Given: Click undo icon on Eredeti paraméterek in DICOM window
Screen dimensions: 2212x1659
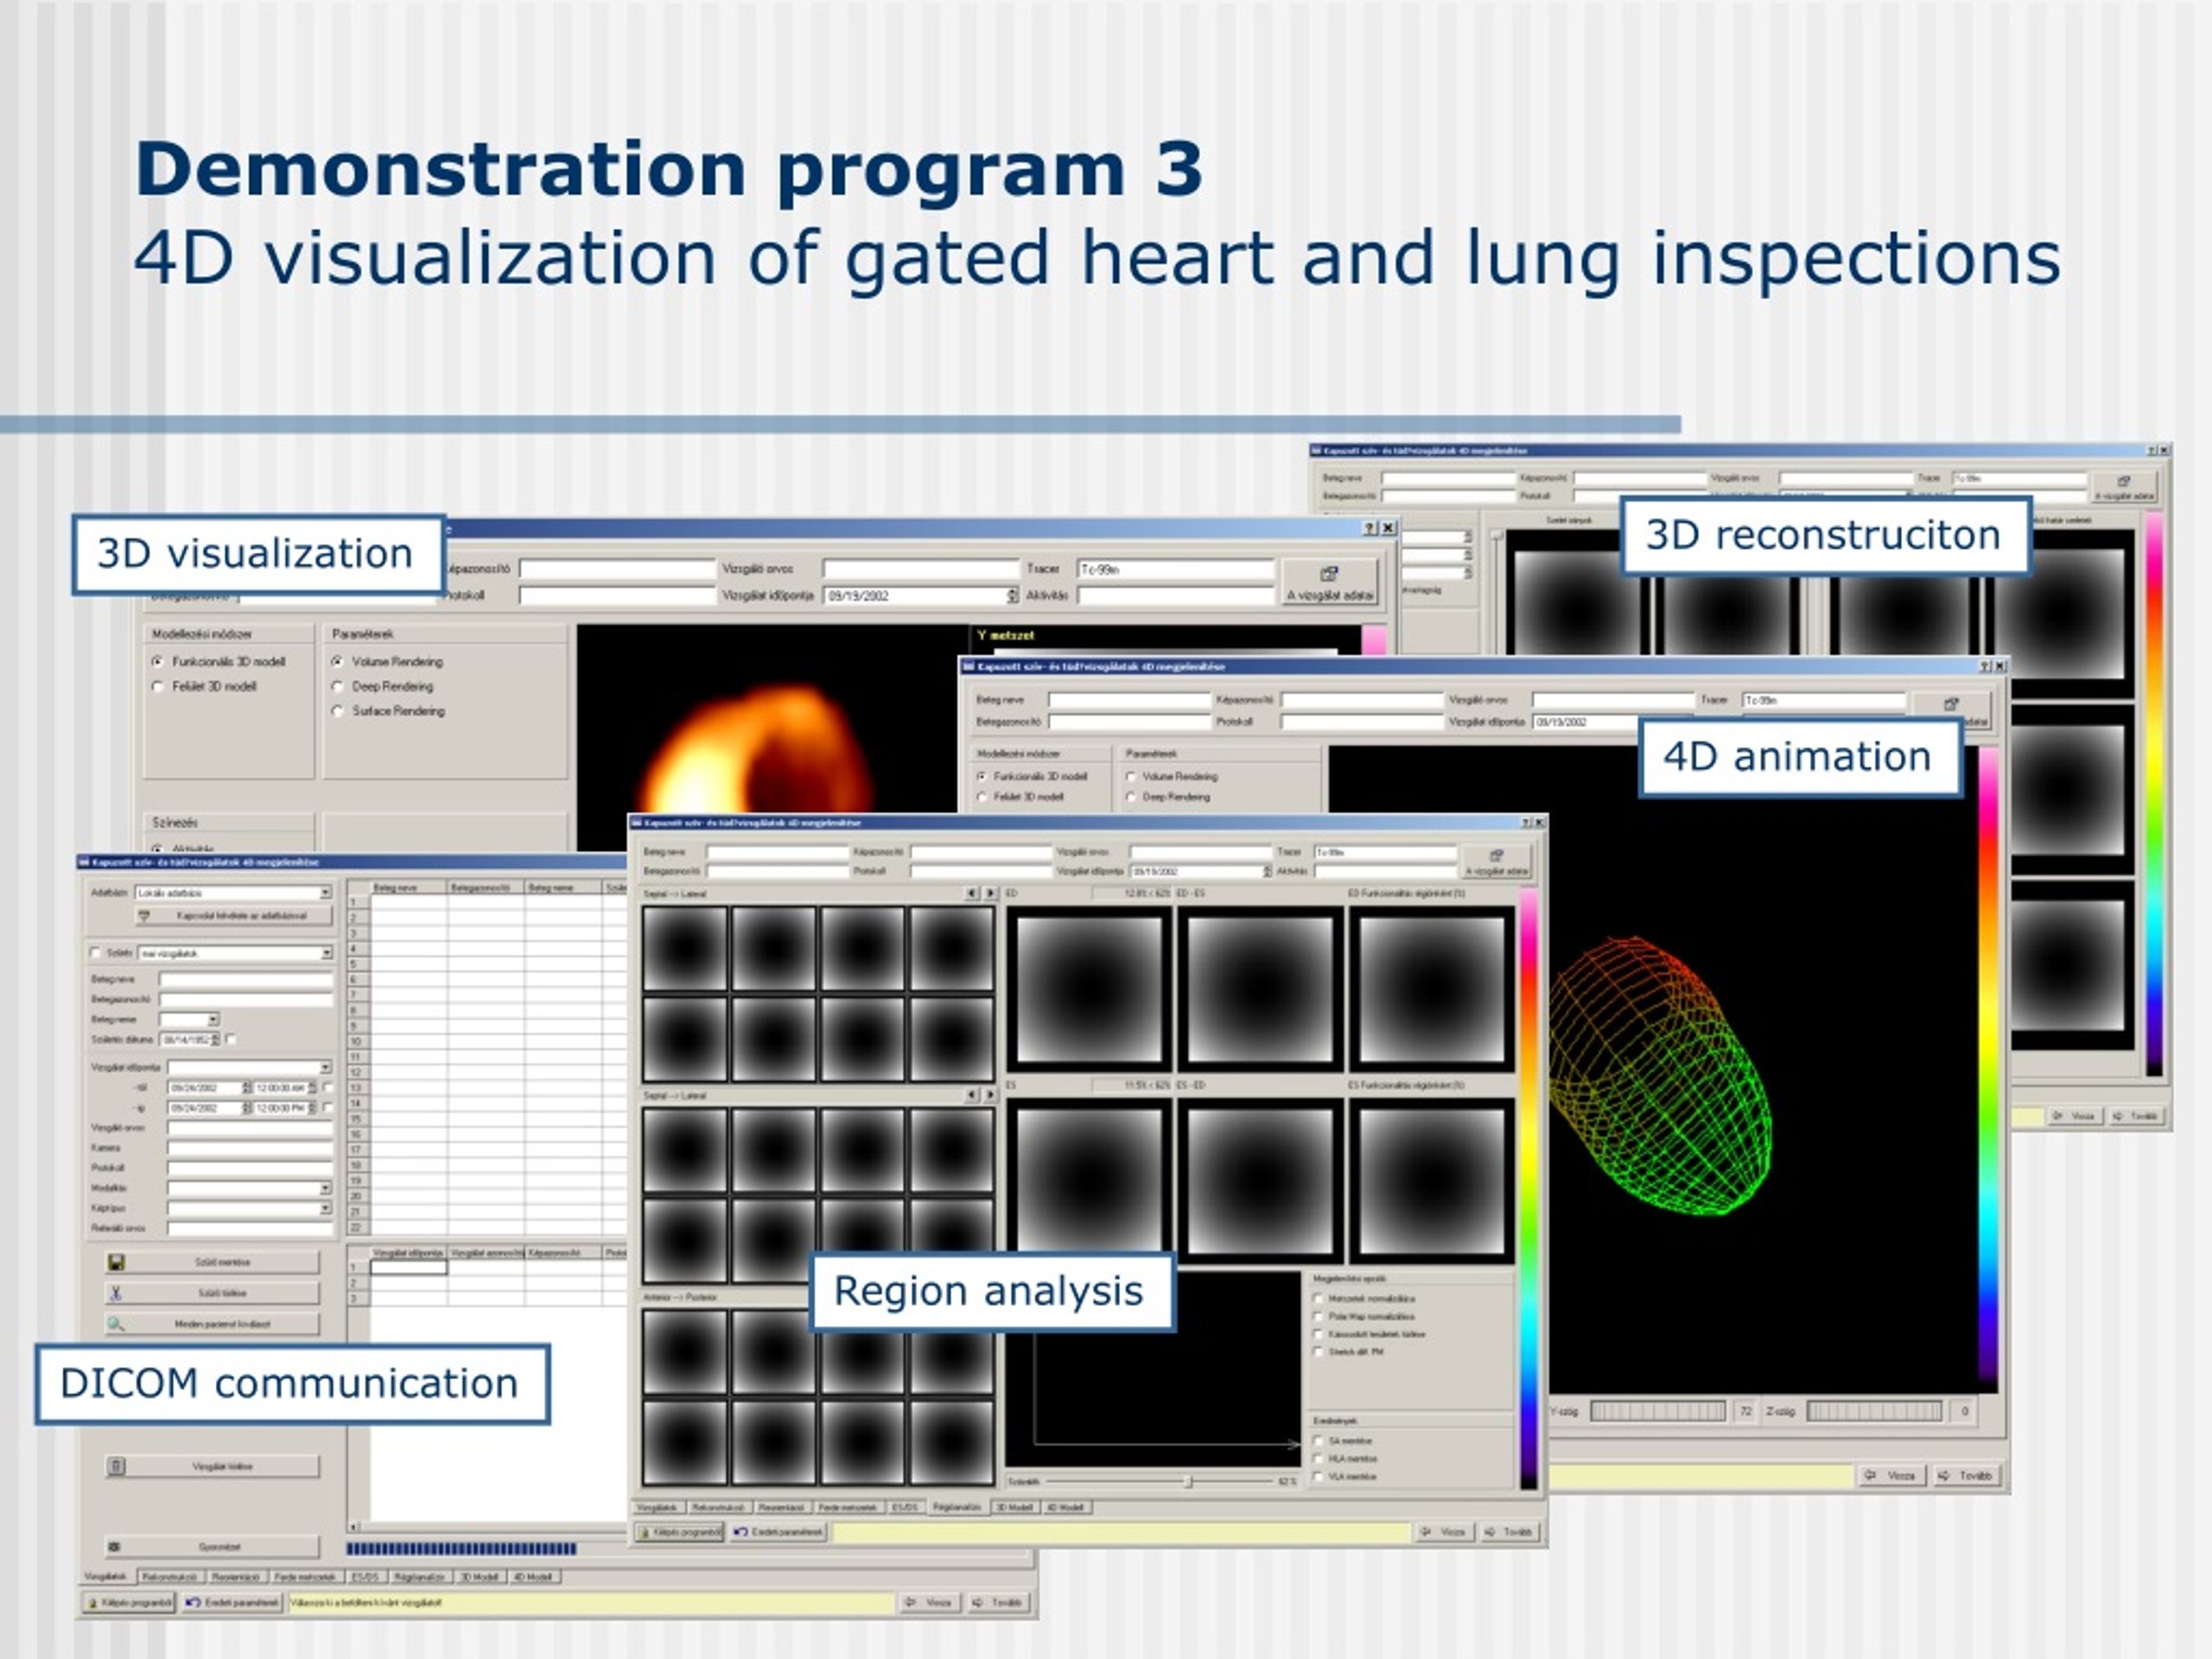Looking at the screenshot, I should pyautogui.click(x=193, y=1602).
